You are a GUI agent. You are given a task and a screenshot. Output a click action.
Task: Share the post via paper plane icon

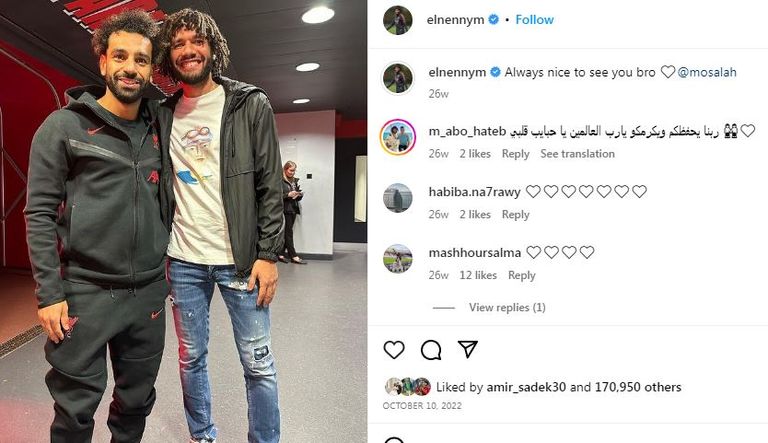468,349
